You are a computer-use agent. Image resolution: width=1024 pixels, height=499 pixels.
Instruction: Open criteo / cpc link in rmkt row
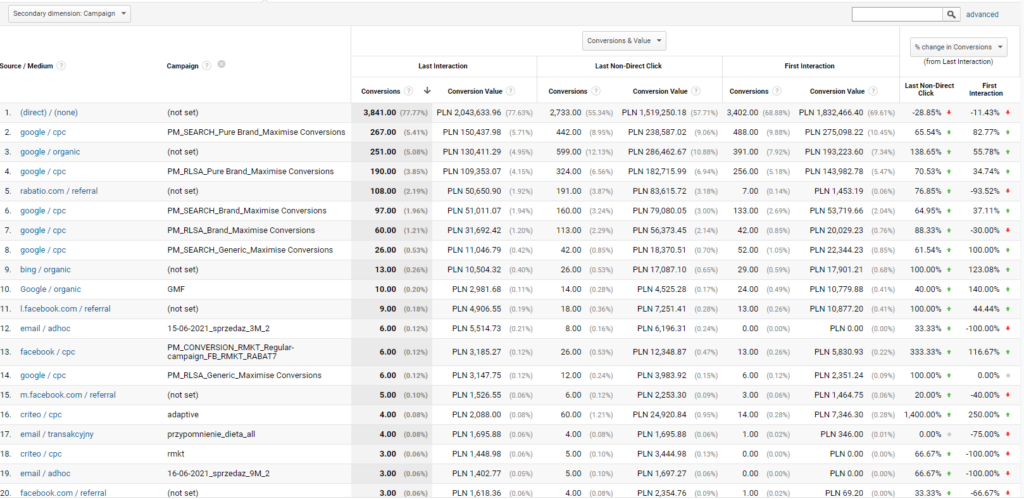pyautogui.click(x=40, y=453)
